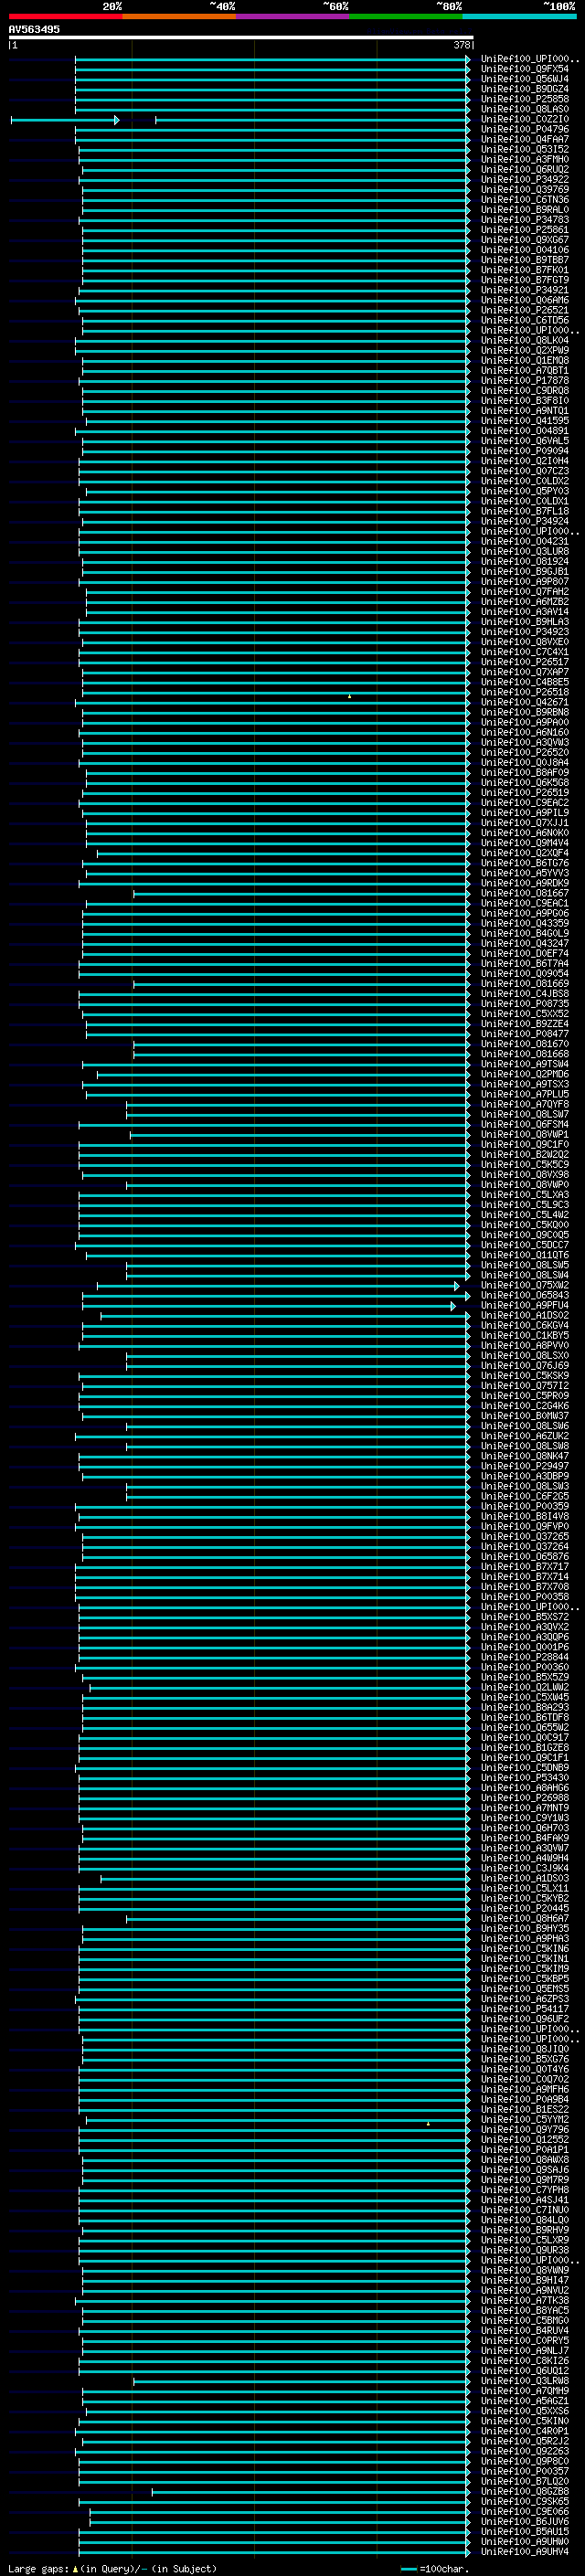Select label UniRef100_B9TBB7
The width and height of the screenshot is (585, 2576).
pos(525,260)
